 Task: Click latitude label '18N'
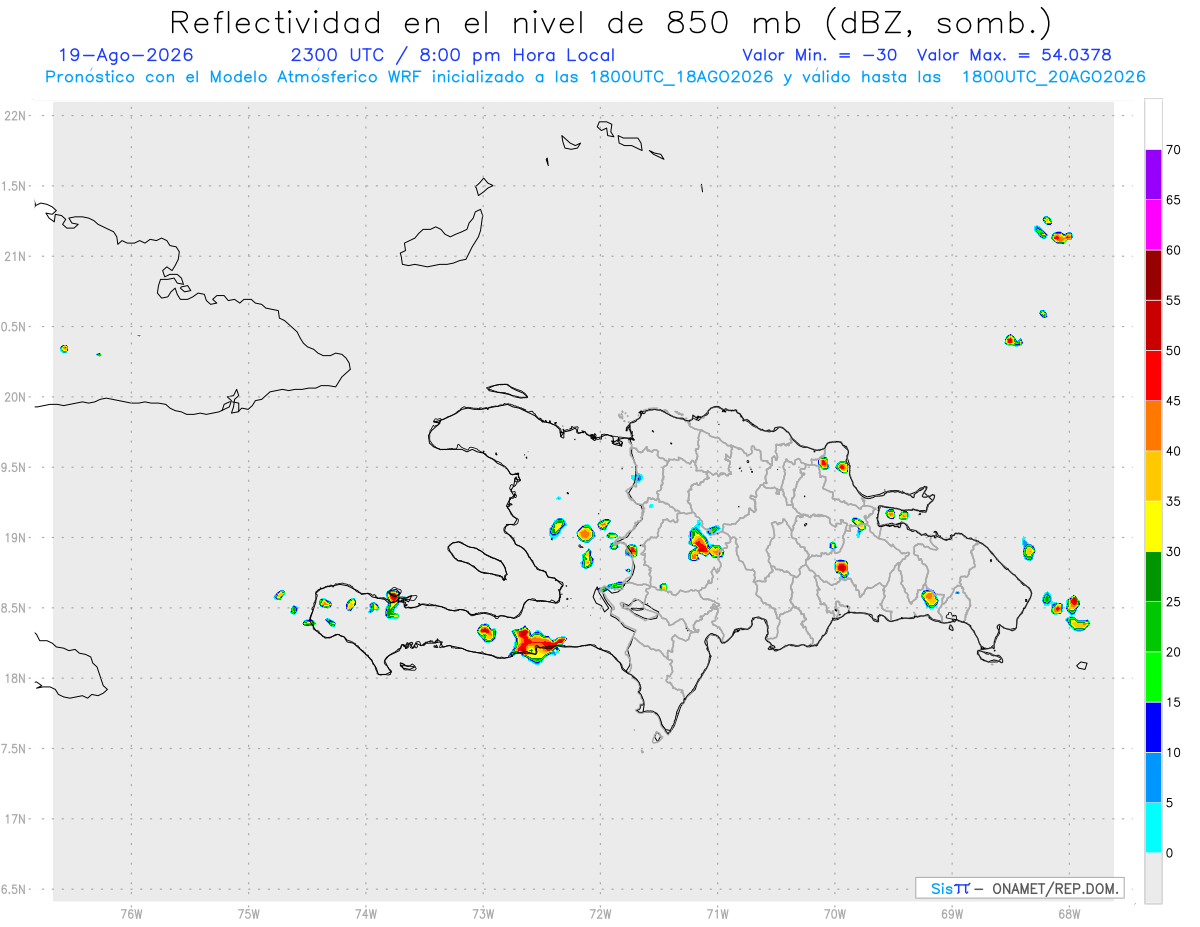click(17, 678)
